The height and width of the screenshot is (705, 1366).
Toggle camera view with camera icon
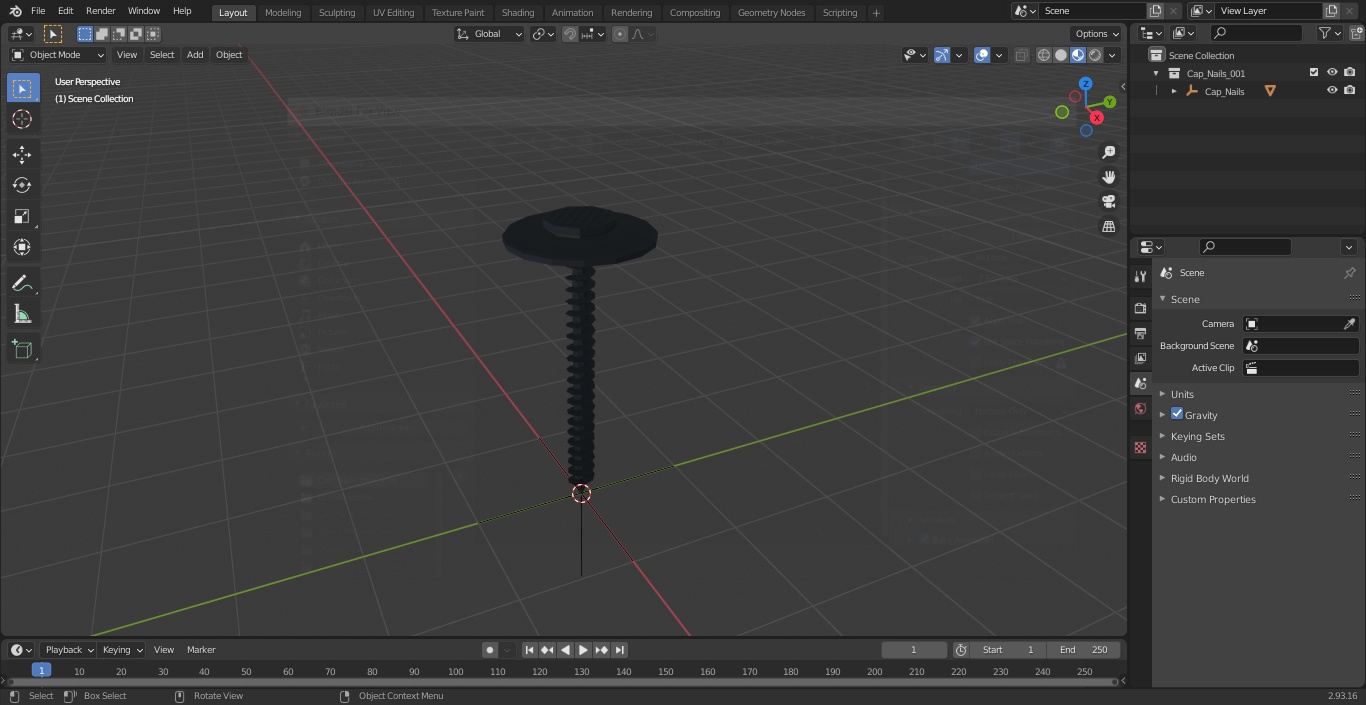point(1108,202)
